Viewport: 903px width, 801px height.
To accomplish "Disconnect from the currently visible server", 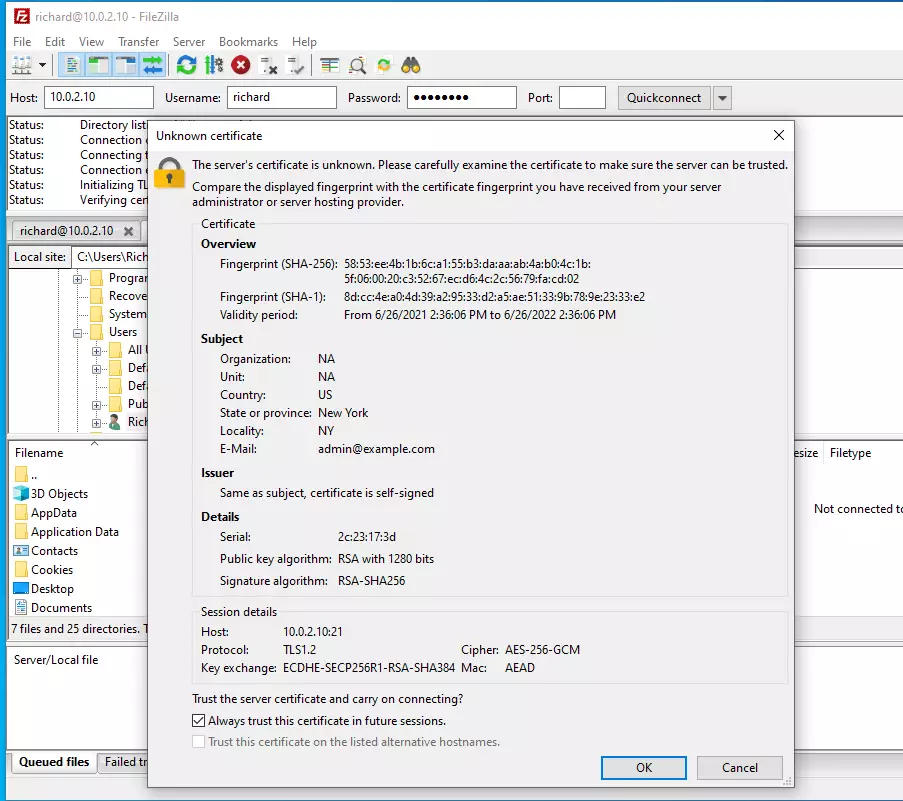I will click(268, 66).
